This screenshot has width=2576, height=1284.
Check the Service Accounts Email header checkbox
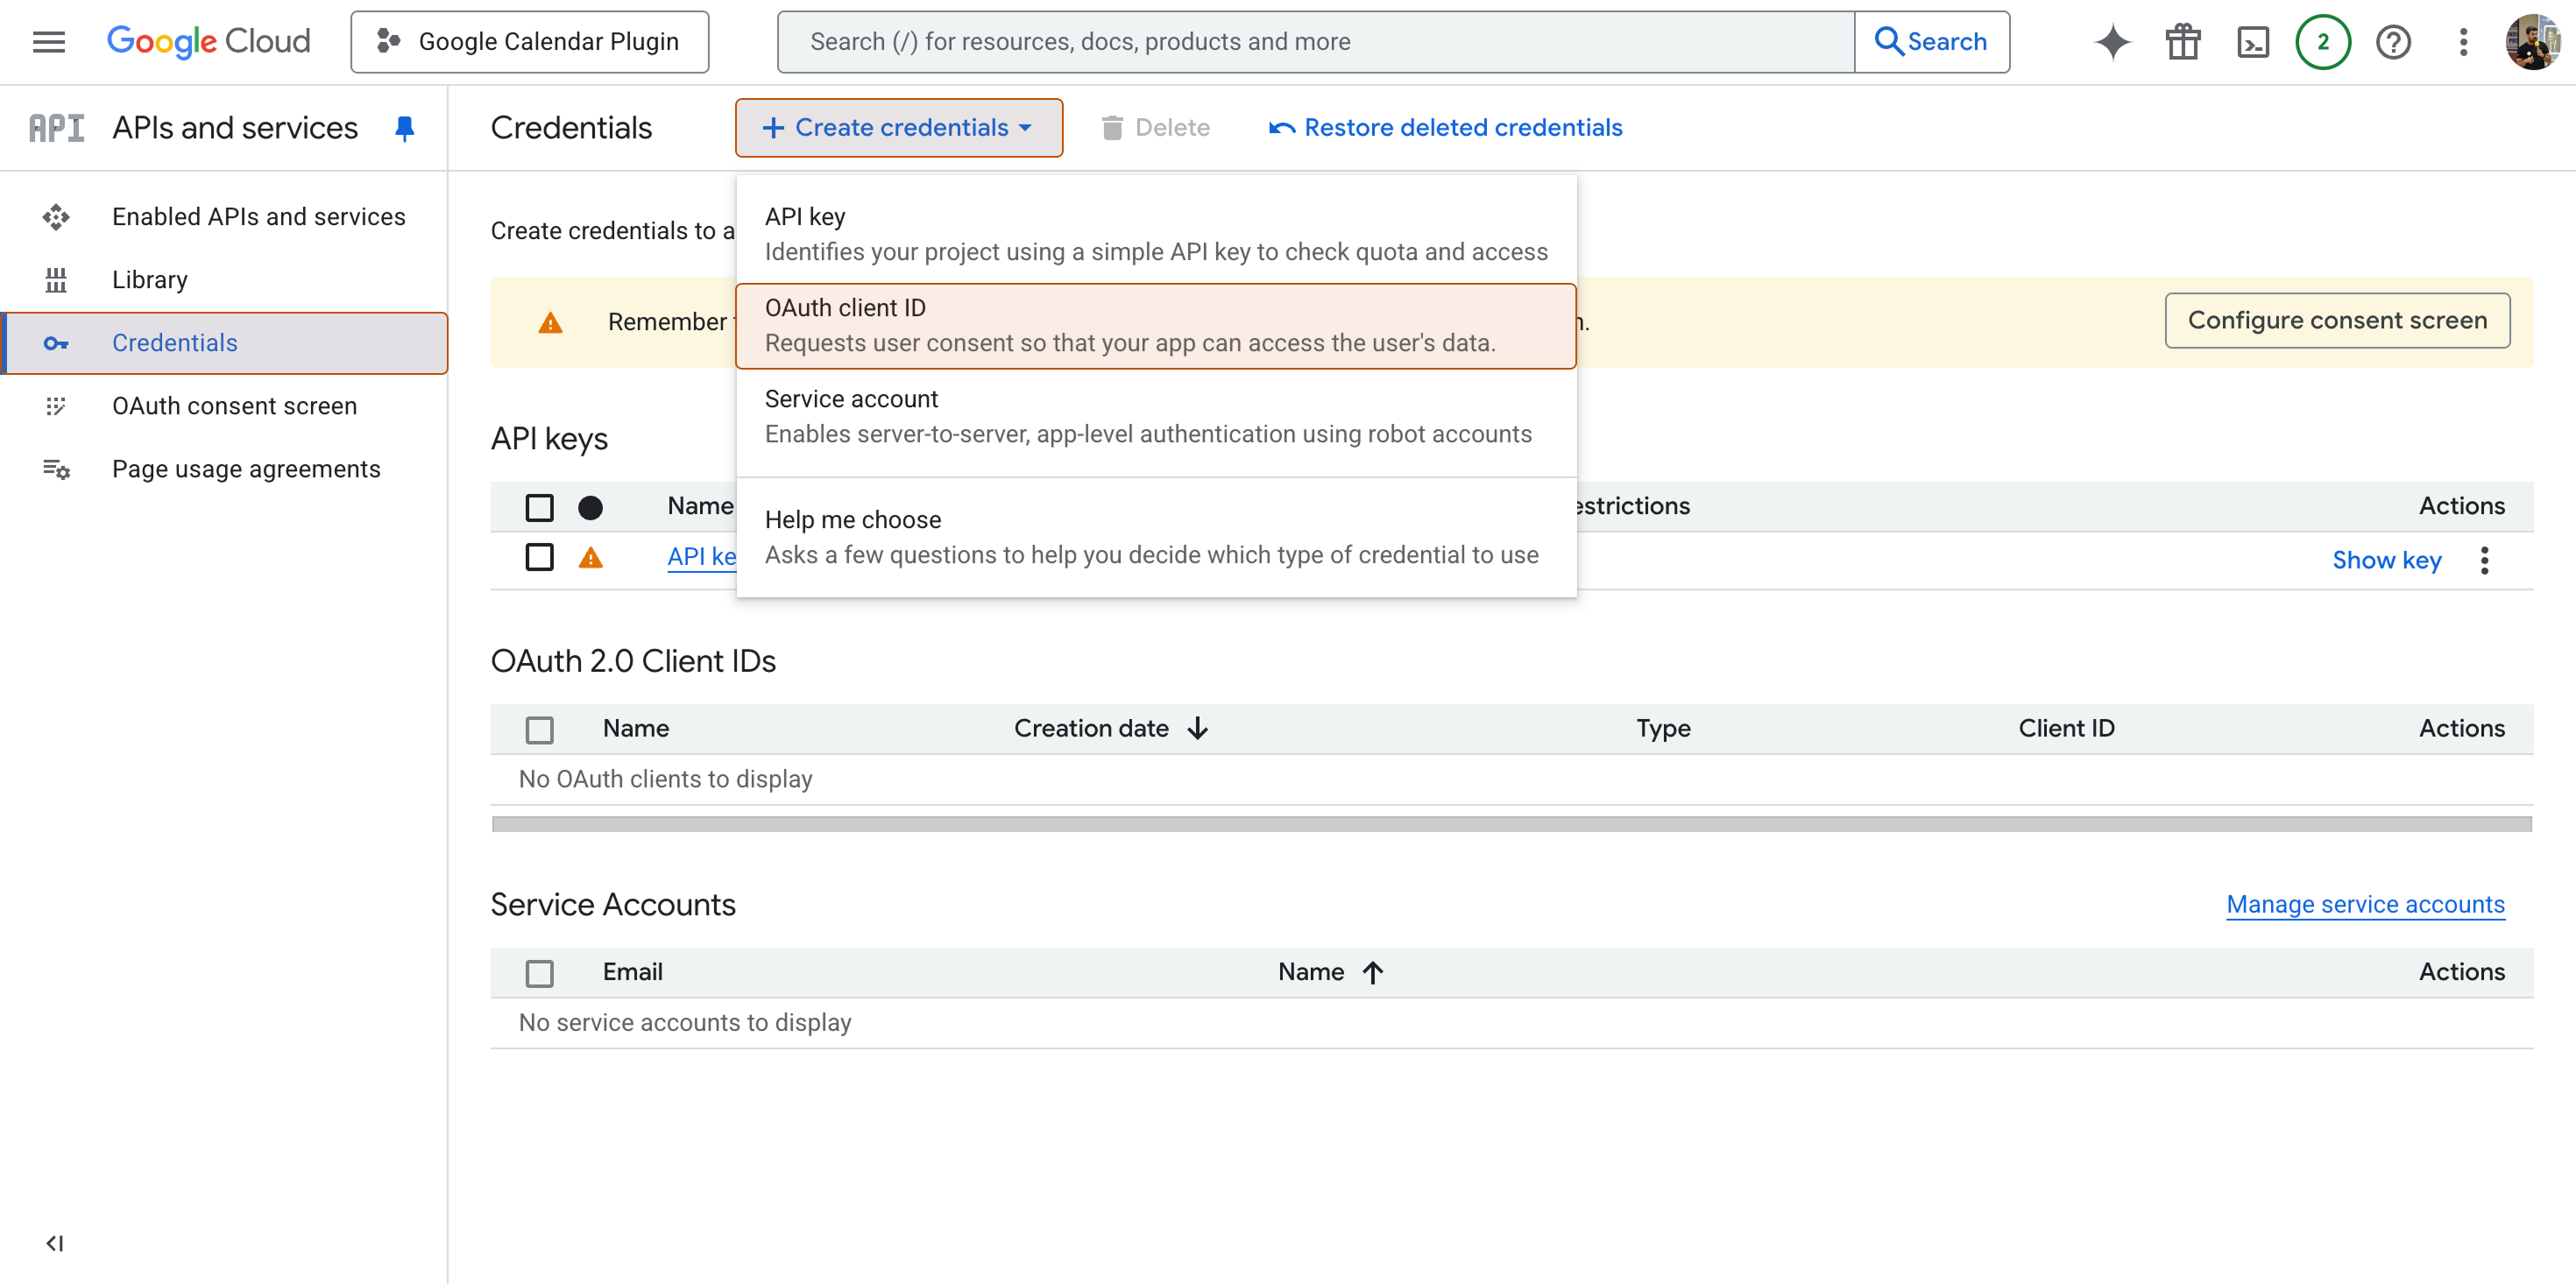[x=539, y=972]
